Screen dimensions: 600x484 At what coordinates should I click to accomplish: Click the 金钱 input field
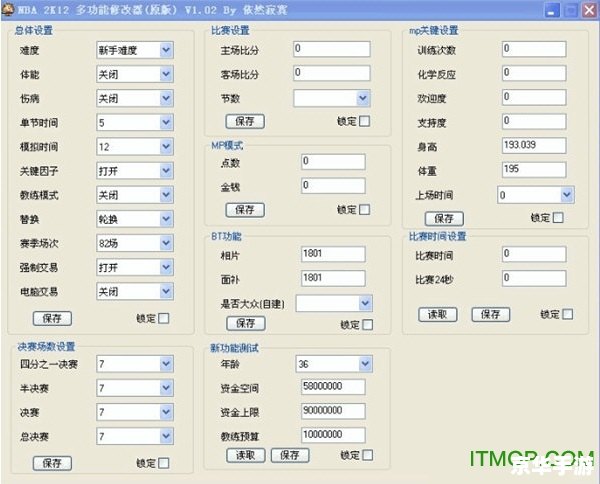333,186
